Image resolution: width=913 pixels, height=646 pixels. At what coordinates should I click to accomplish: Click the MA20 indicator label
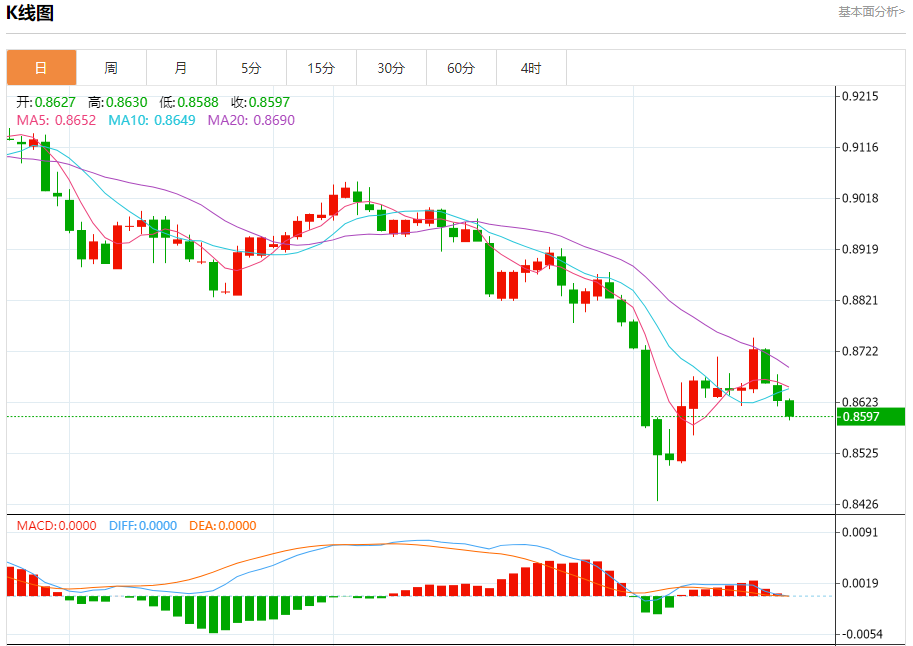click(251, 121)
